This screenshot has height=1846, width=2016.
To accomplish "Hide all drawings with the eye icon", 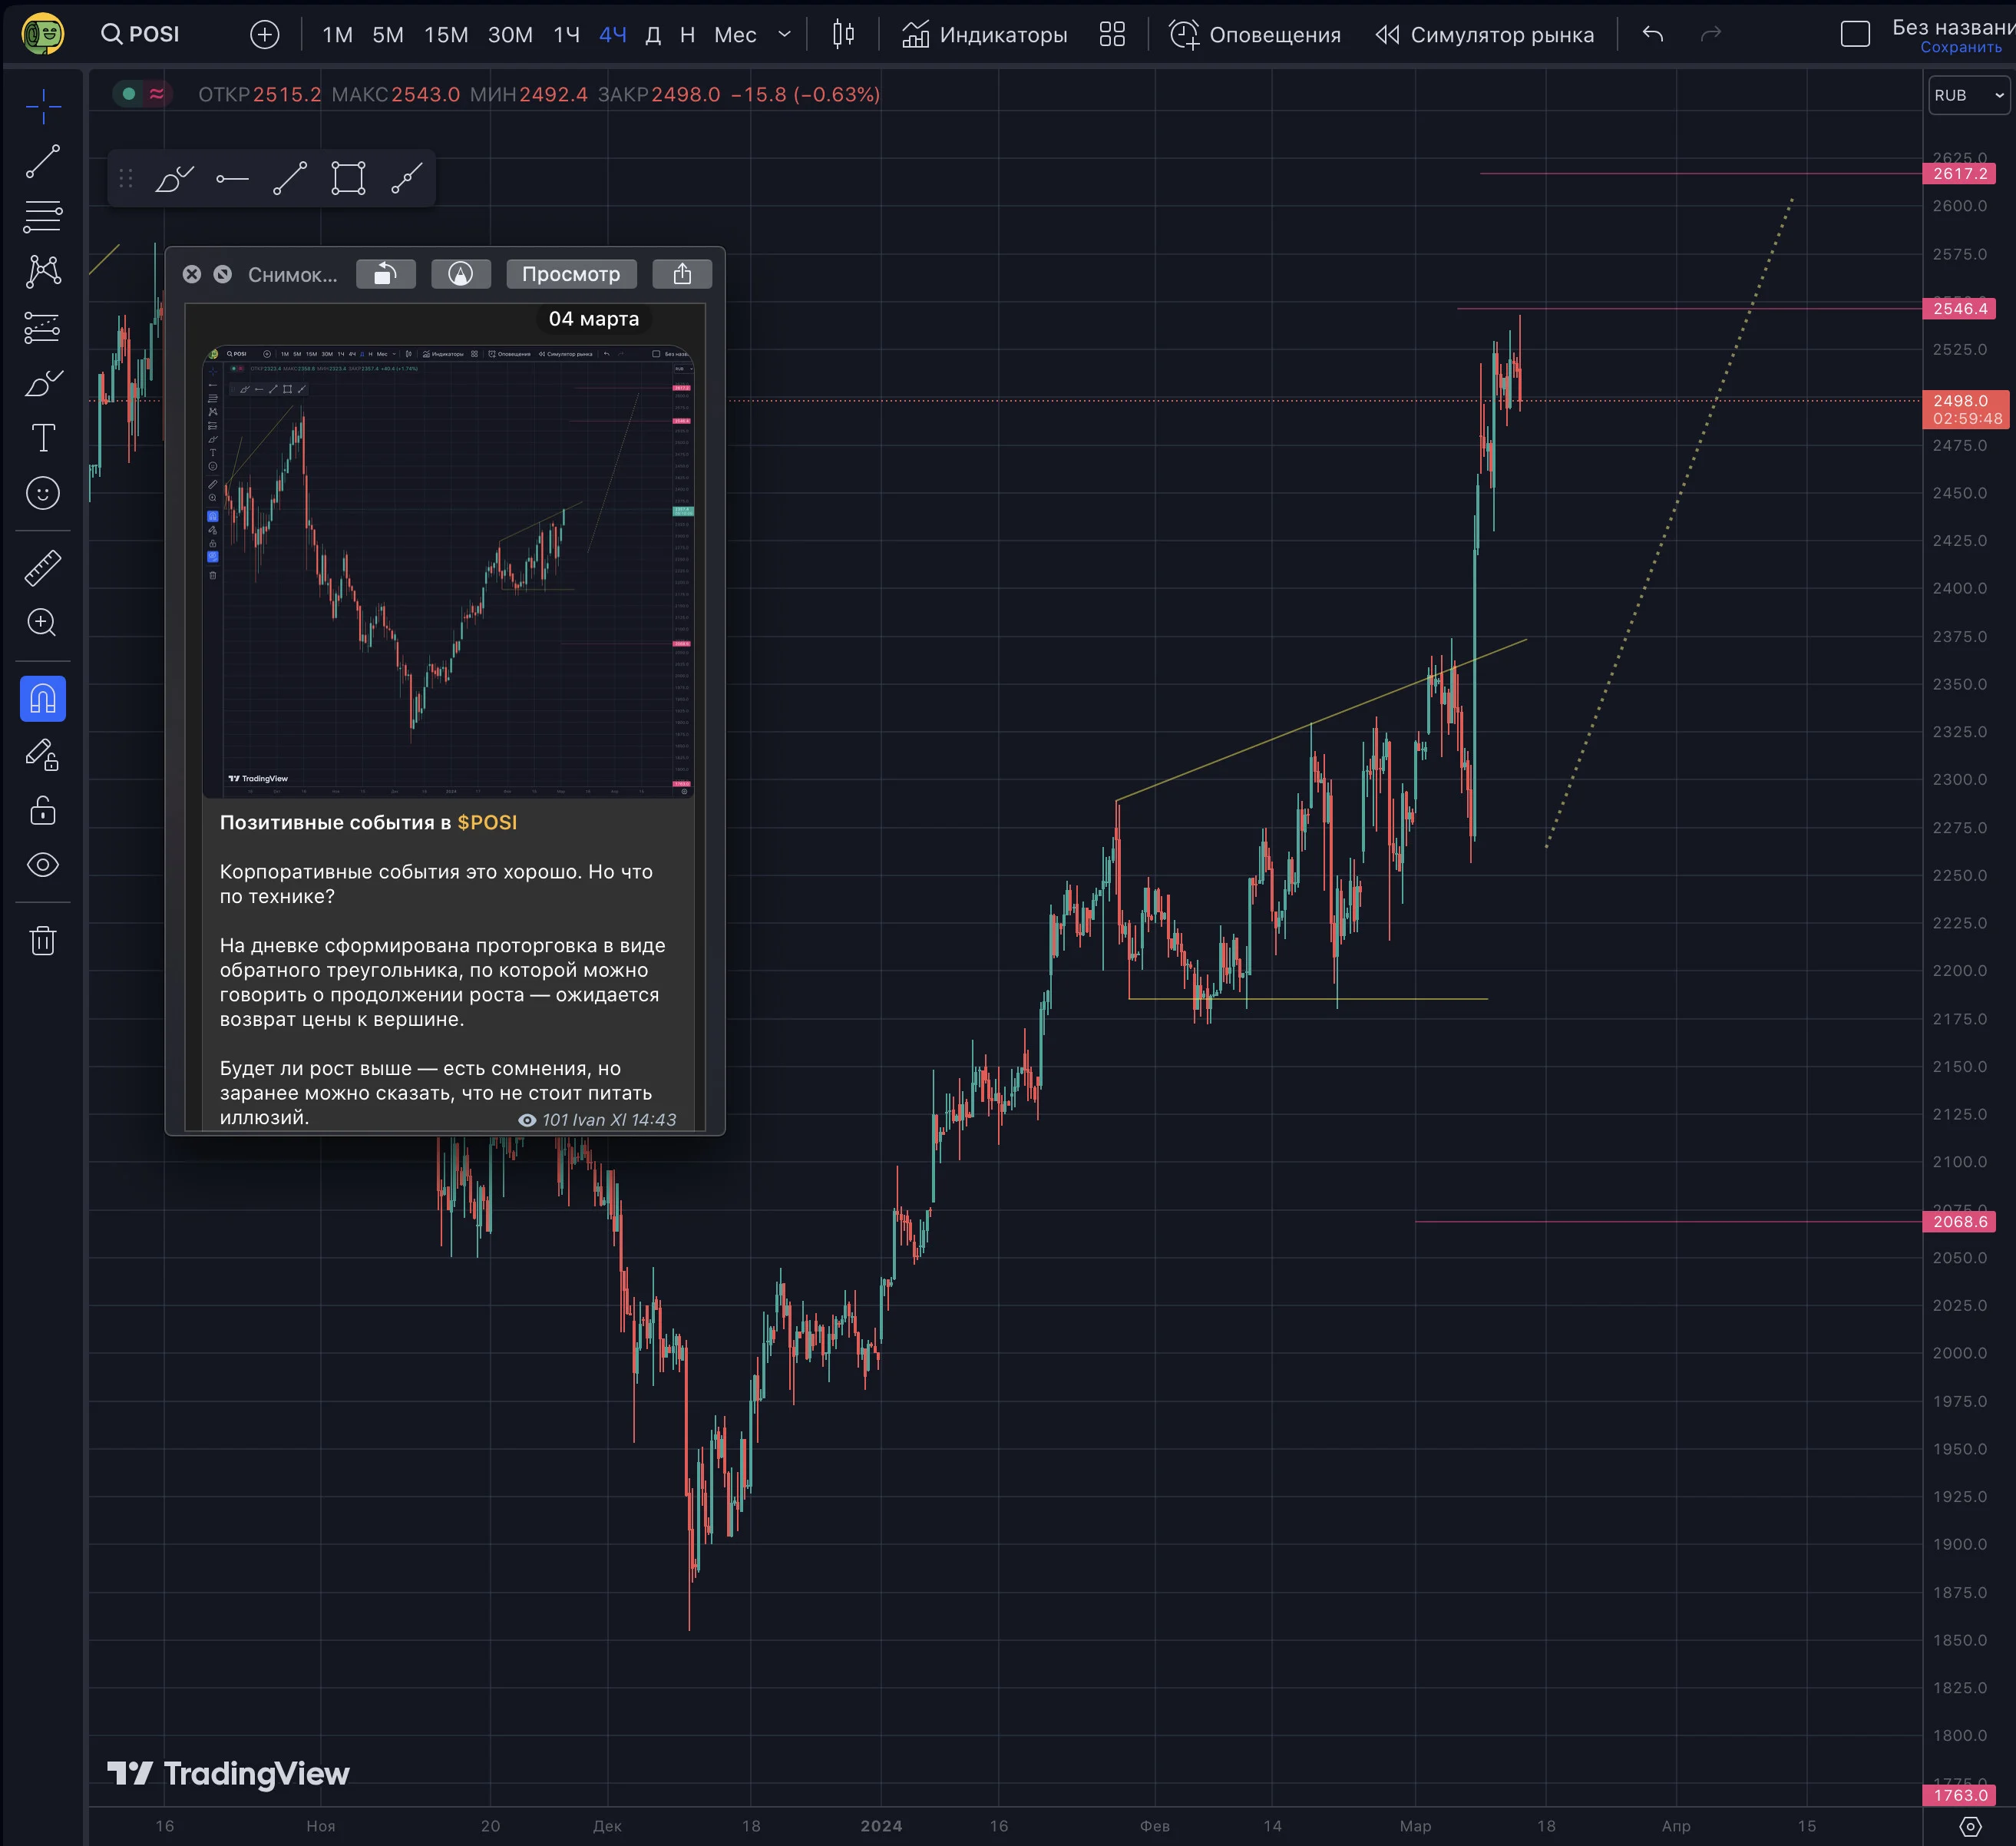I will [43, 865].
